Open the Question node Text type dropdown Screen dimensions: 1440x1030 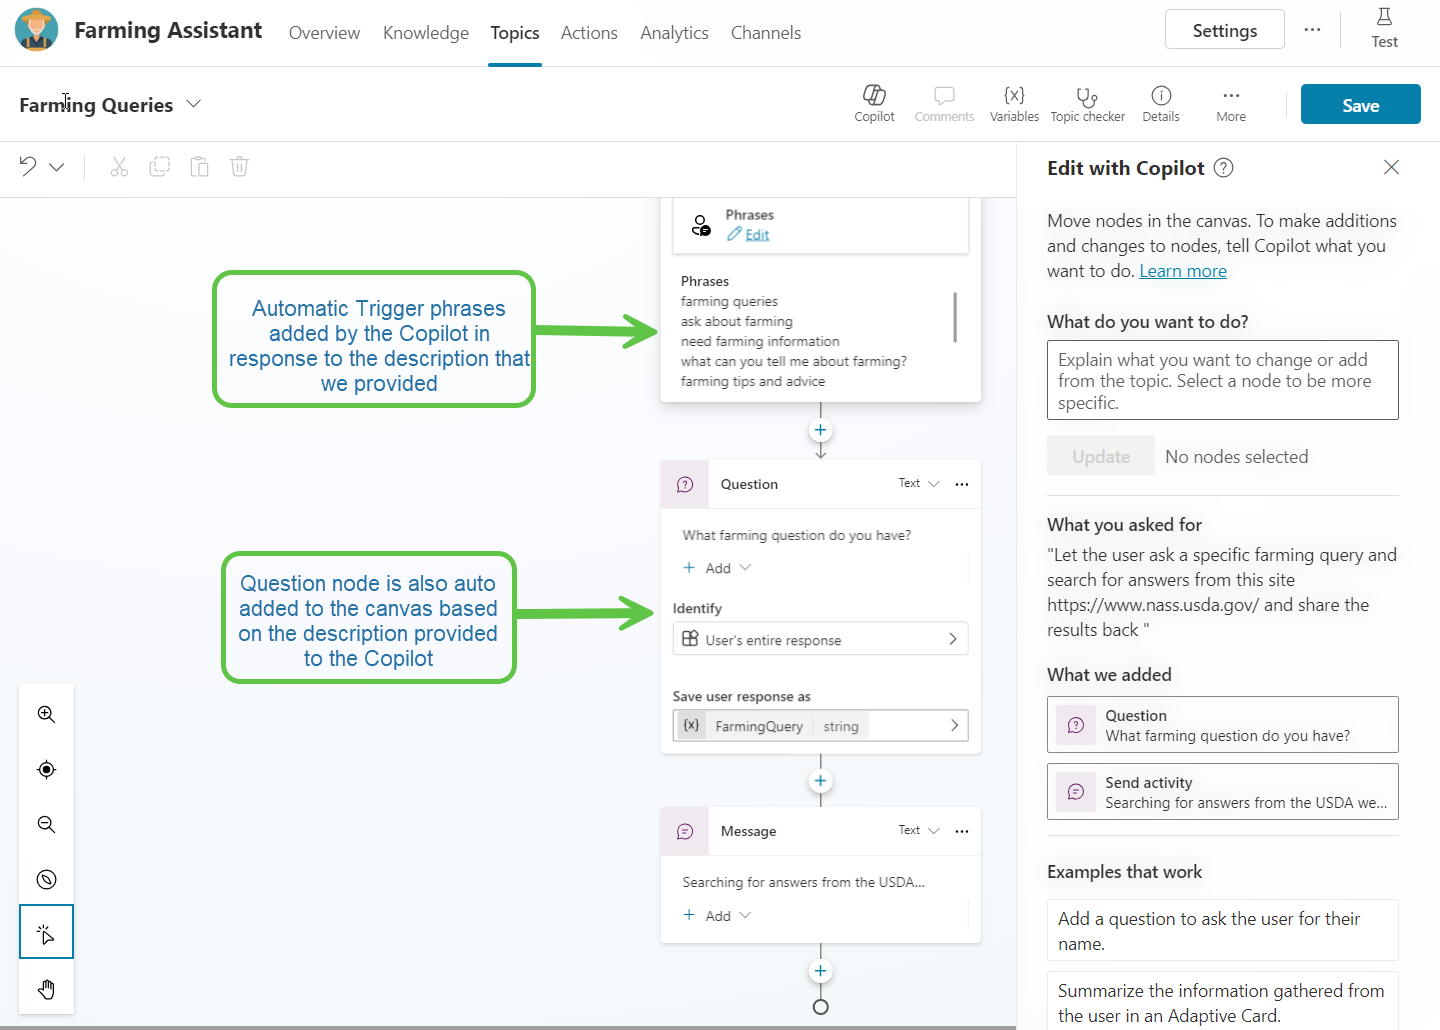click(919, 484)
